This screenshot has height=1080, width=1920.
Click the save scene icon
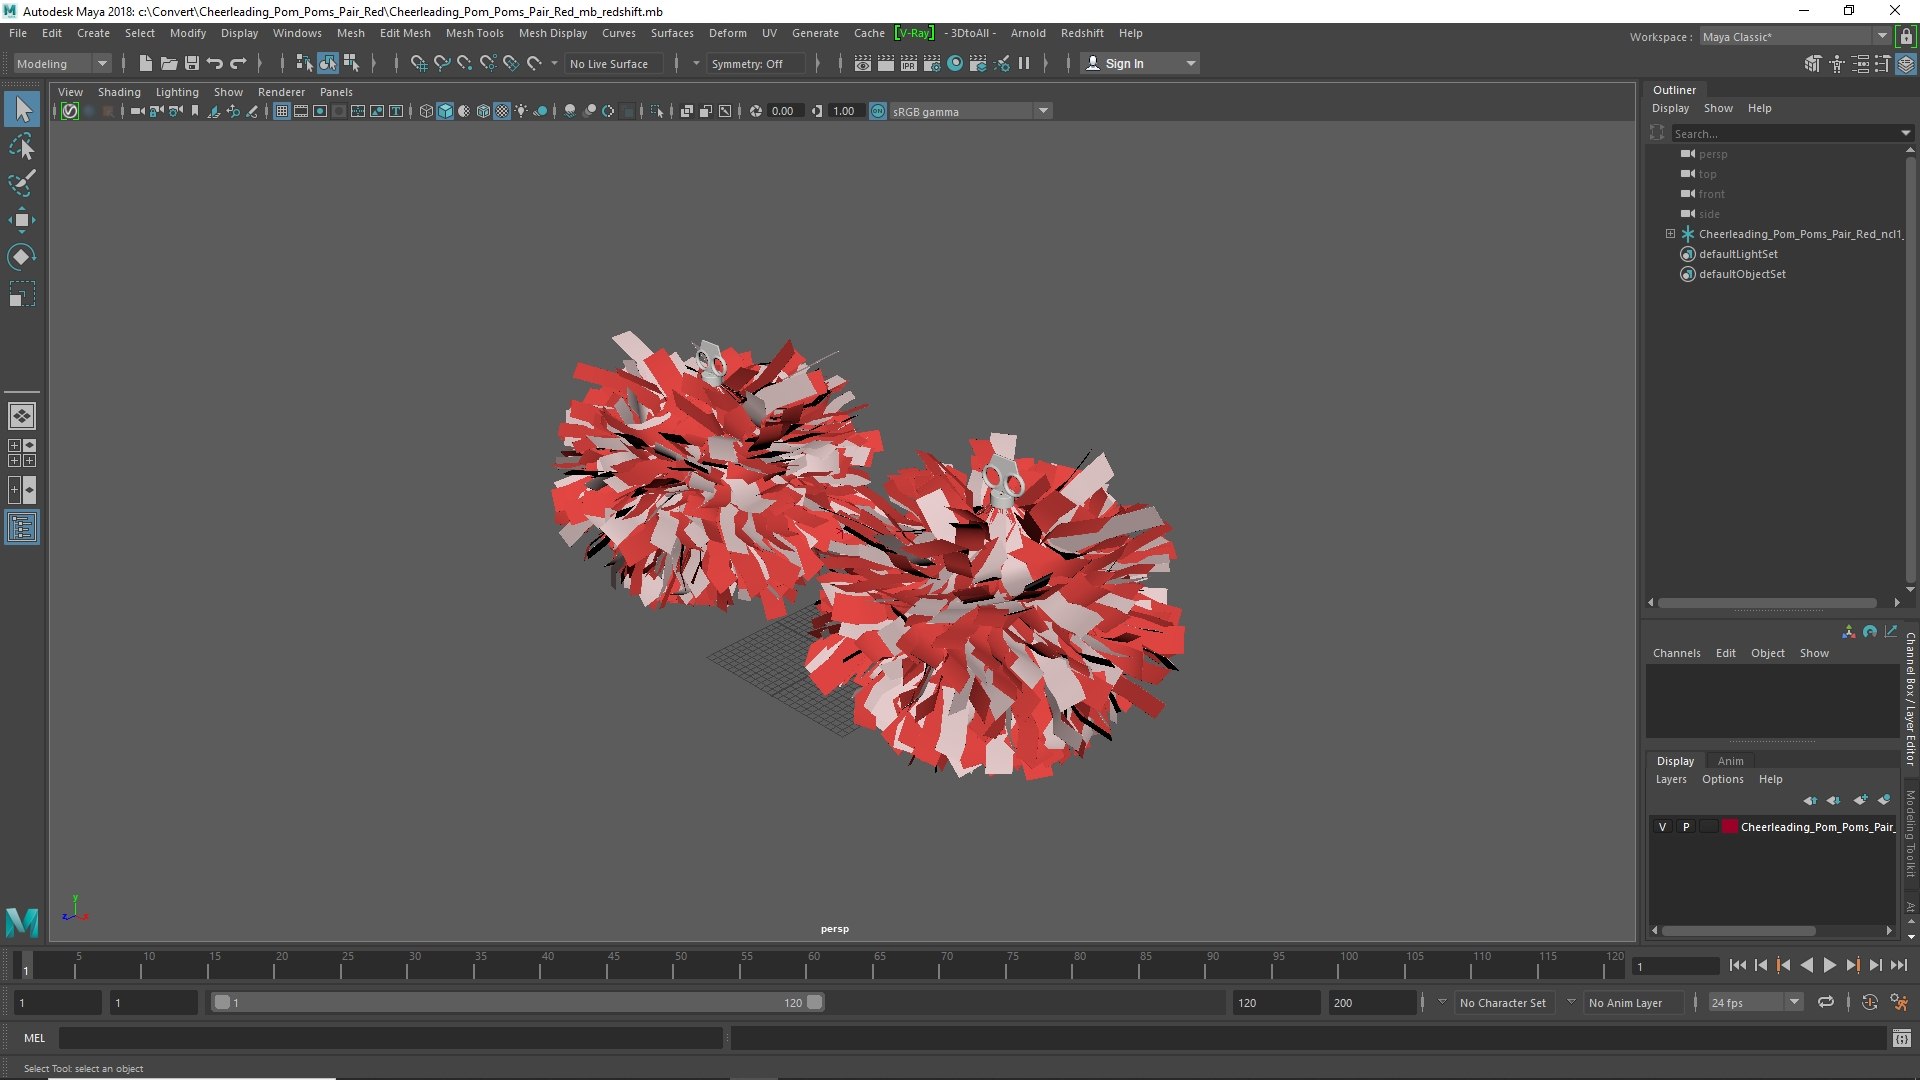click(x=191, y=63)
